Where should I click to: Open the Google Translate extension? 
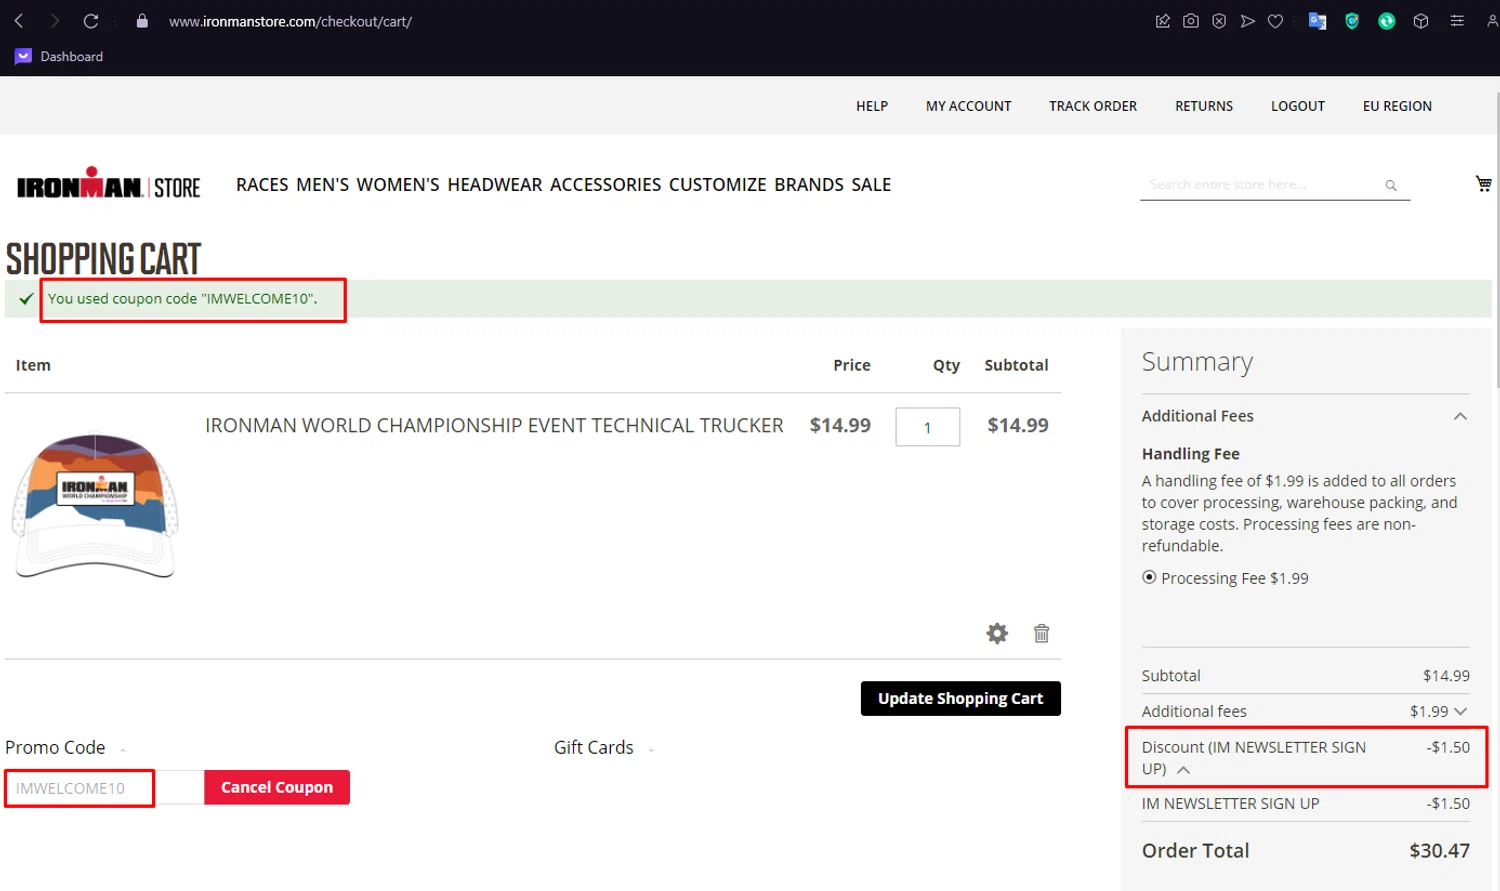click(1317, 21)
